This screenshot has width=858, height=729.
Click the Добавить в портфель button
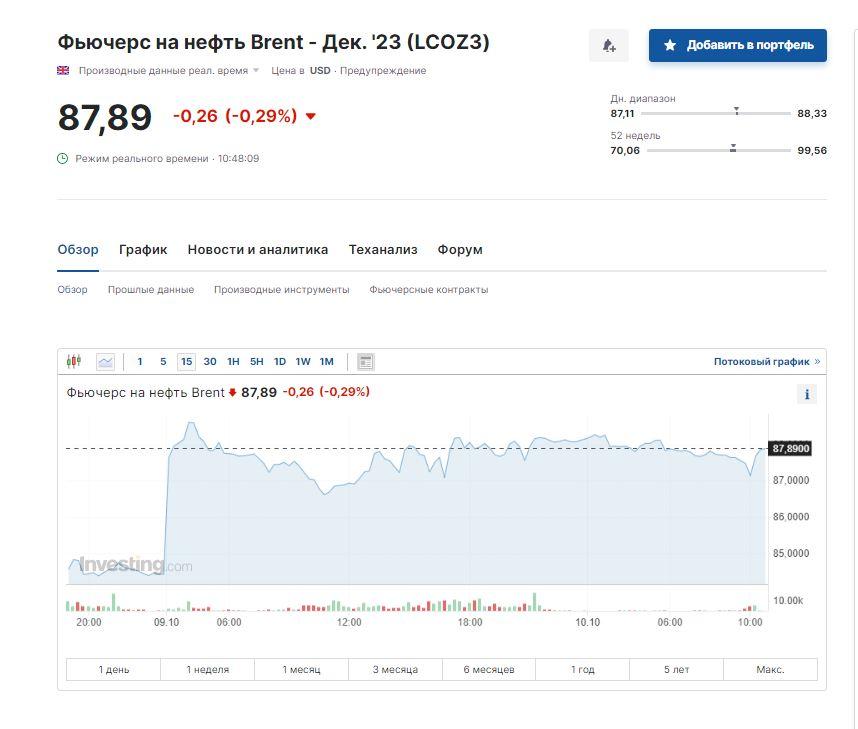(x=737, y=46)
